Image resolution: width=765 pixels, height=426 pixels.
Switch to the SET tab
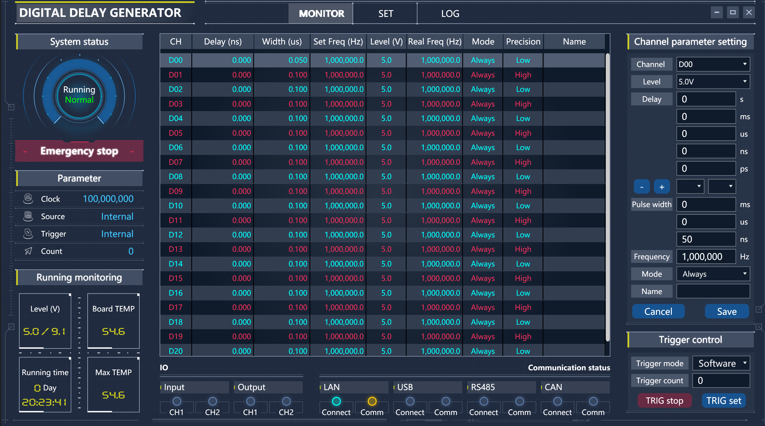pyautogui.click(x=386, y=14)
